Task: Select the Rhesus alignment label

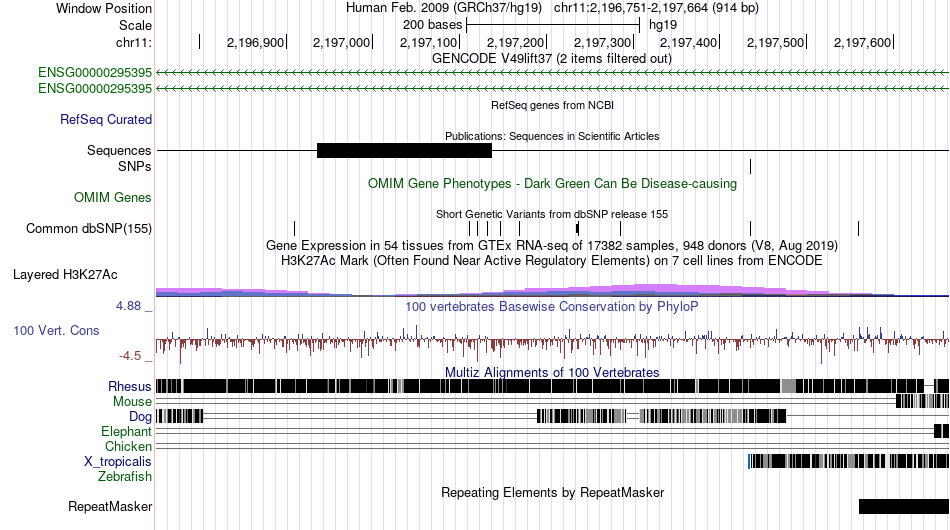Action: (x=130, y=386)
